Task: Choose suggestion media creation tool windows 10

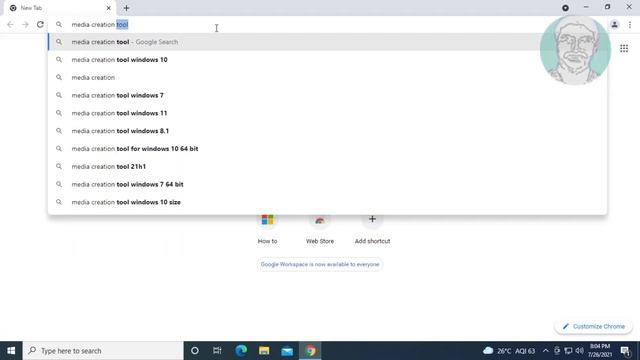Action: (327, 60)
